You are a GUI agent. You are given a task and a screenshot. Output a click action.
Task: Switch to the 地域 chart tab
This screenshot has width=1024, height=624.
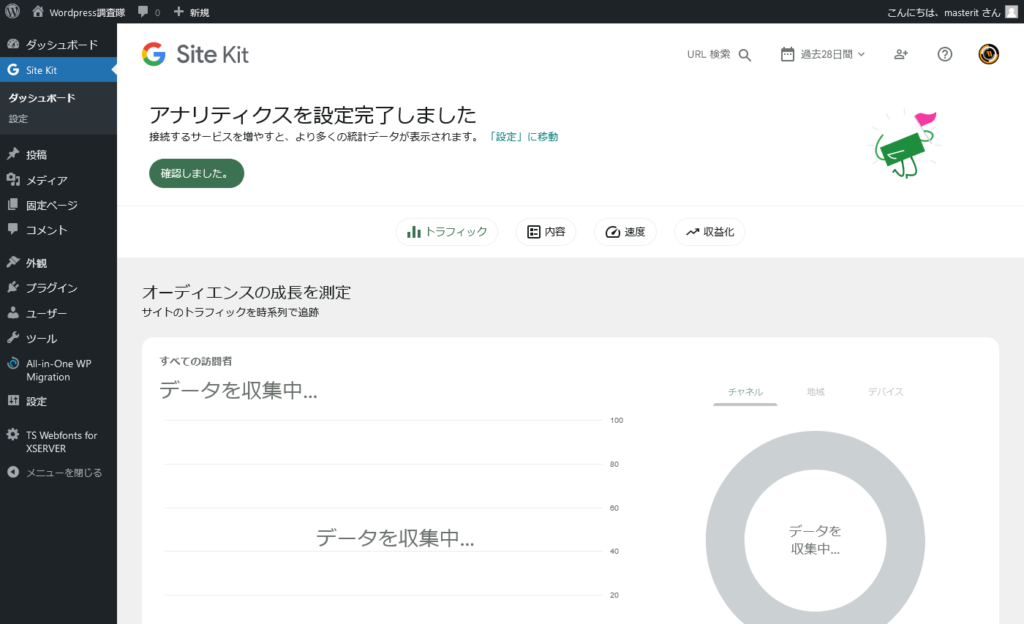tap(816, 392)
